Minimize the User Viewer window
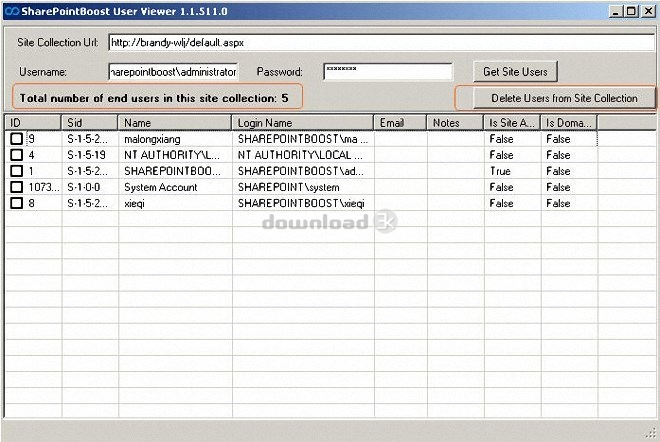The width and height of the screenshot is (660, 442). click(616, 11)
